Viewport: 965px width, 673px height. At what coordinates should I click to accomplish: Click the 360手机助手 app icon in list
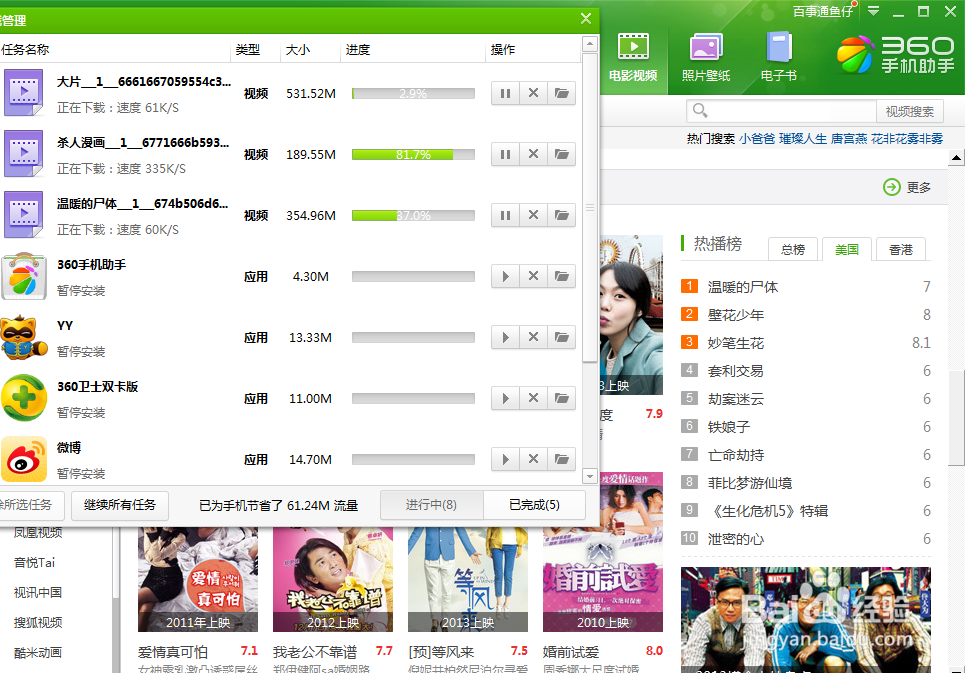click(x=24, y=276)
